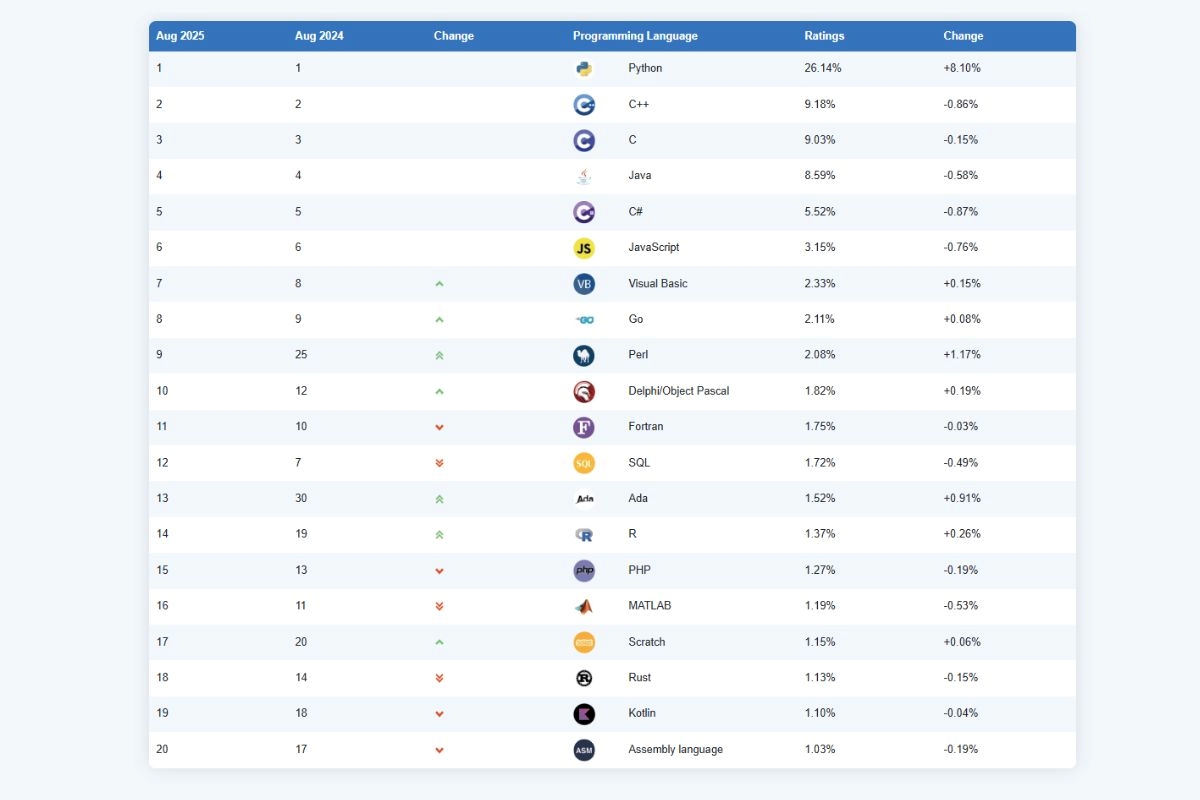Click the Ratings column header
The width and height of the screenshot is (1200, 800).
pyautogui.click(x=824, y=36)
